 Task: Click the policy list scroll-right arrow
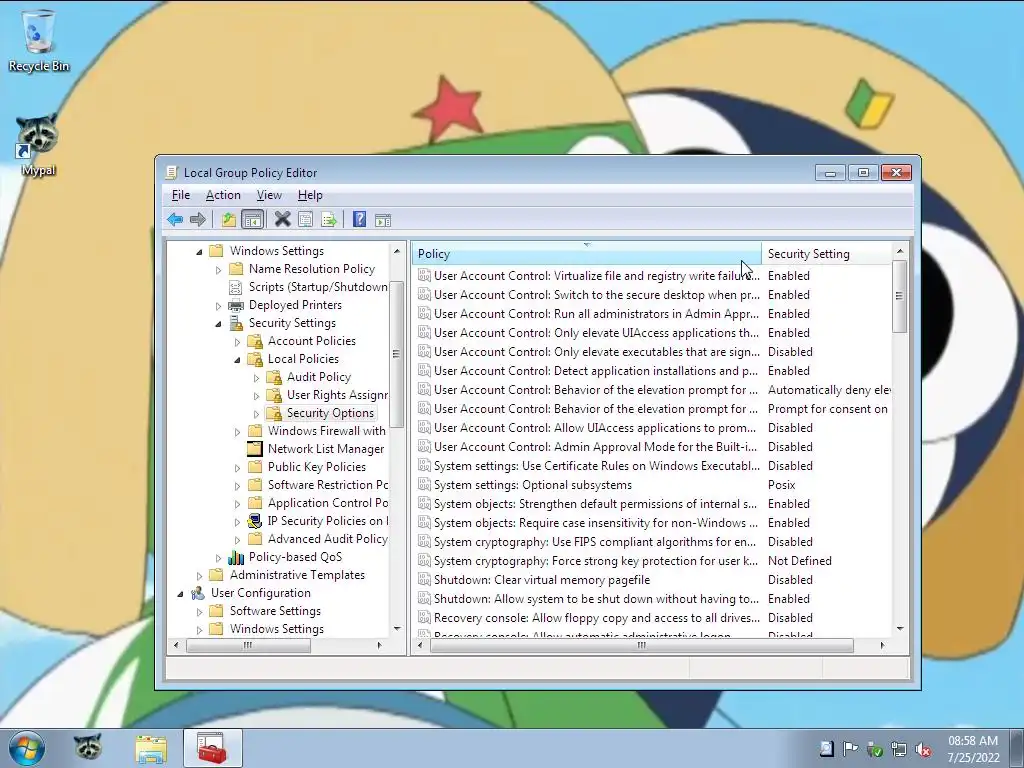pos(882,645)
